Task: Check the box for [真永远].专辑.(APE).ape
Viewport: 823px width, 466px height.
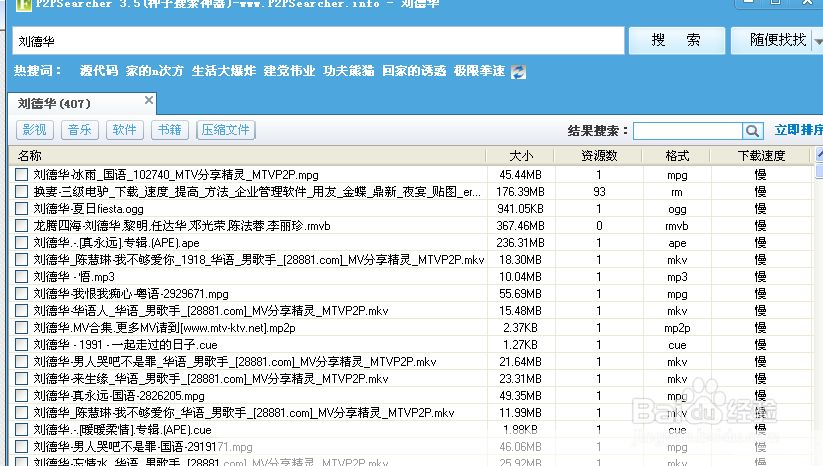Action: tap(22, 242)
